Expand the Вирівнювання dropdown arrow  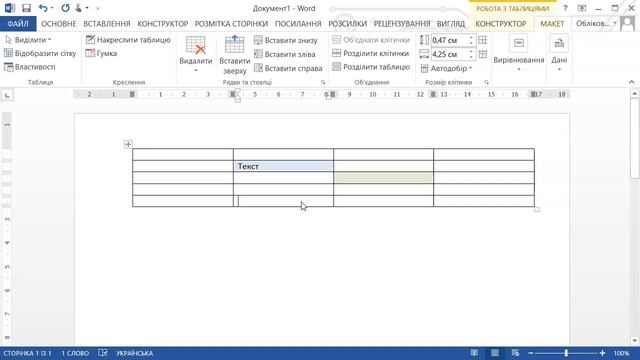coord(519,69)
